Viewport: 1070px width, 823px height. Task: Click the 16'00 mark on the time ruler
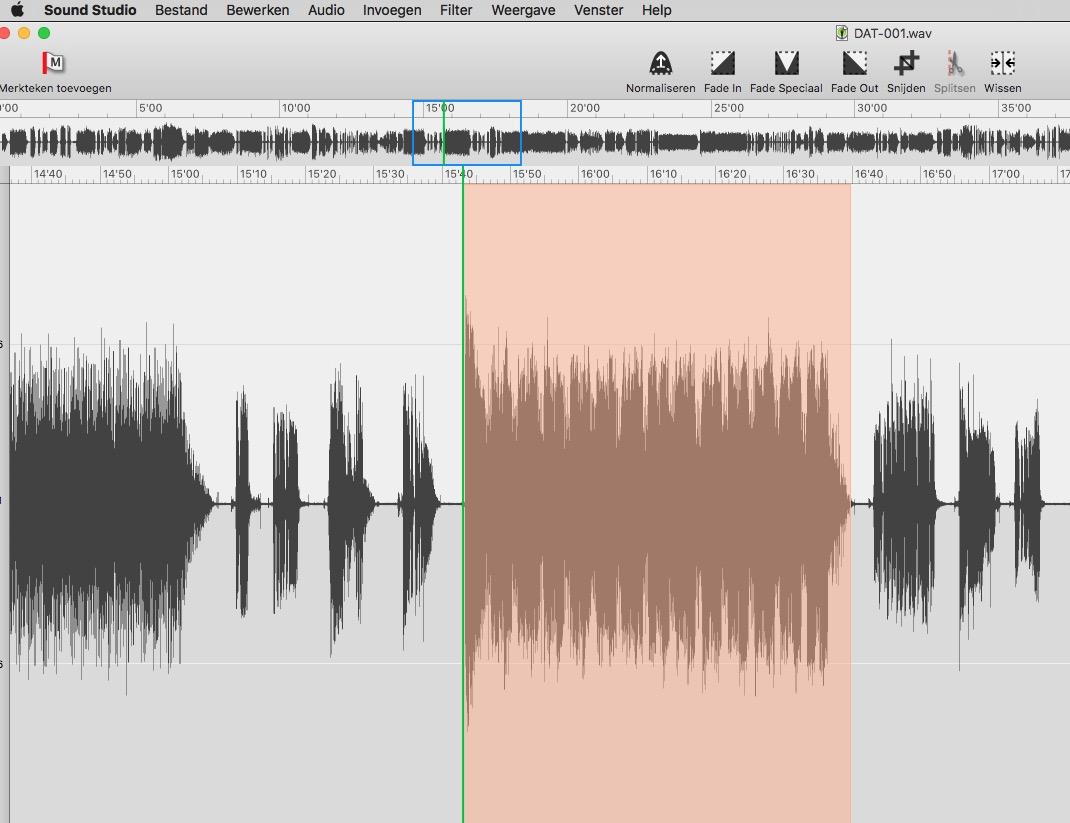tap(595, 174)
